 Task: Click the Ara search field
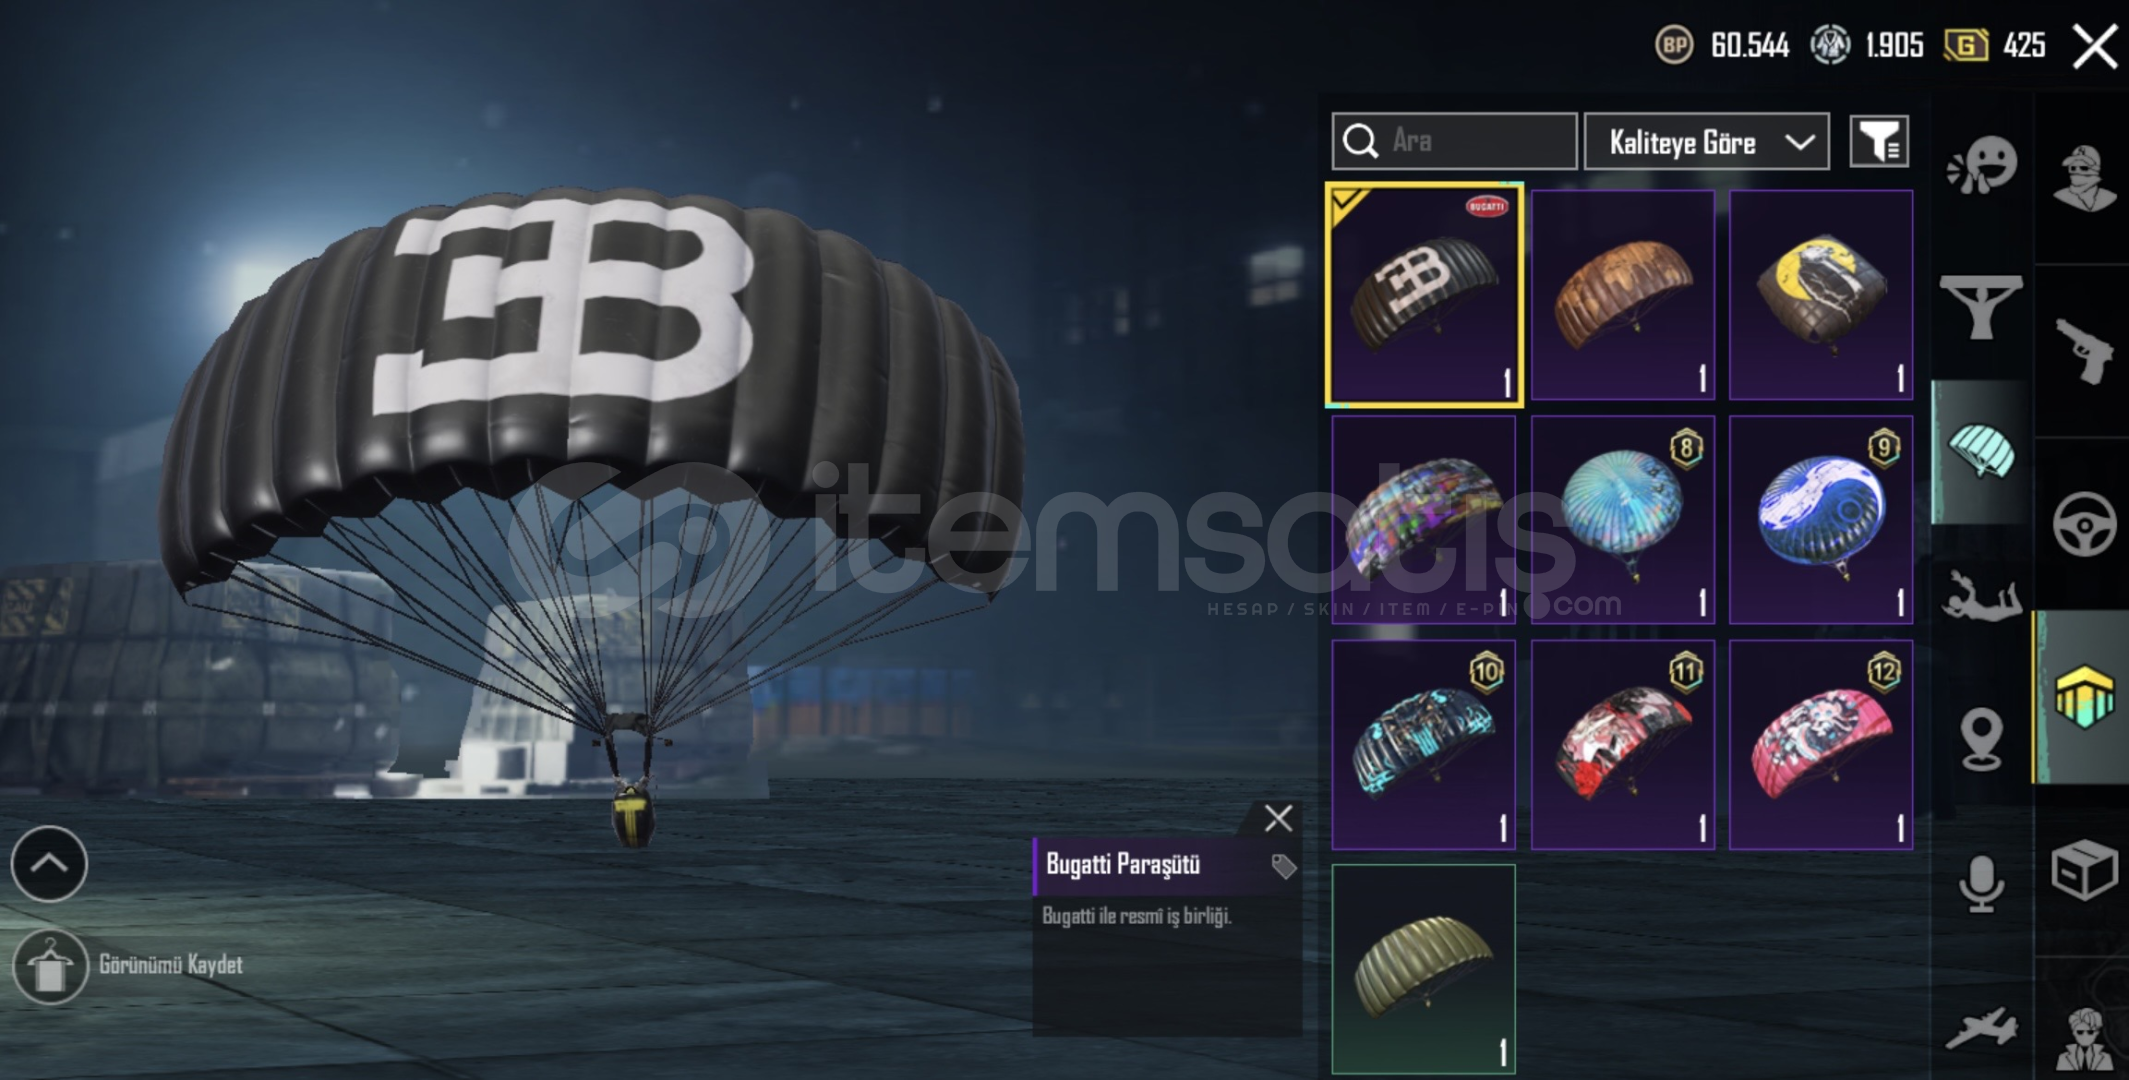(x=1455, y=141)
